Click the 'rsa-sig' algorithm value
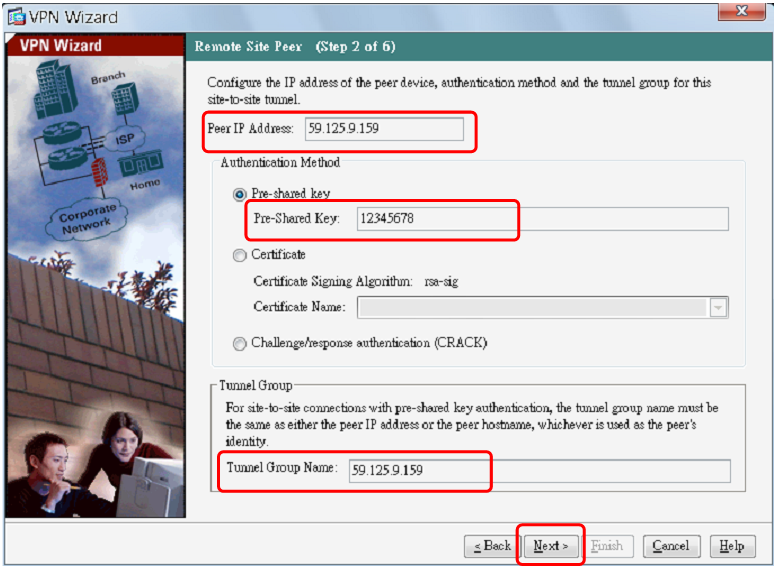 click(441, 282)
